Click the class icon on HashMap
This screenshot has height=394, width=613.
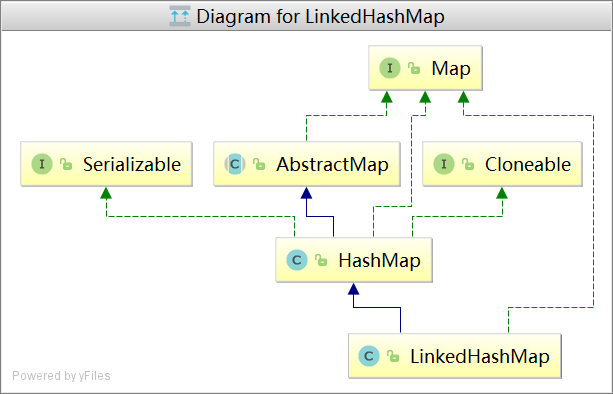297,260
